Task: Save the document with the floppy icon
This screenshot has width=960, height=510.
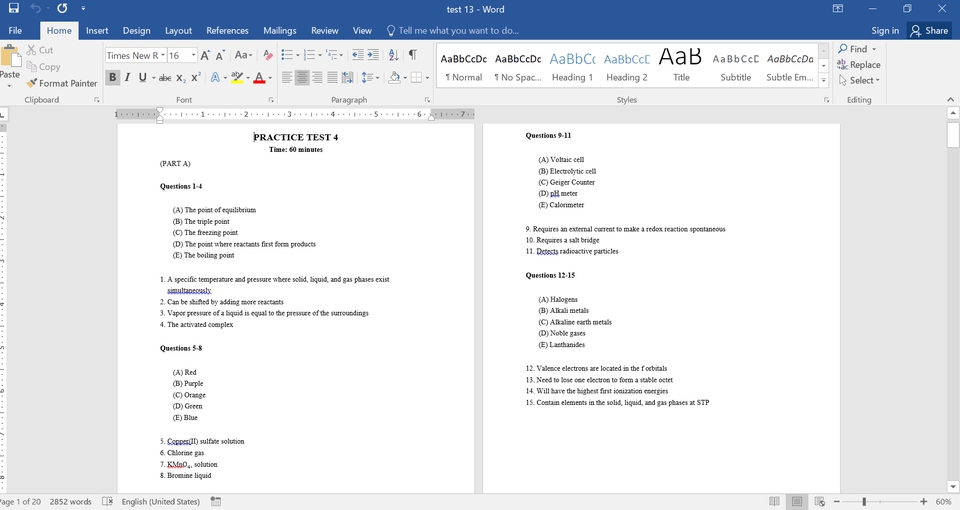Action: (13, 9)
